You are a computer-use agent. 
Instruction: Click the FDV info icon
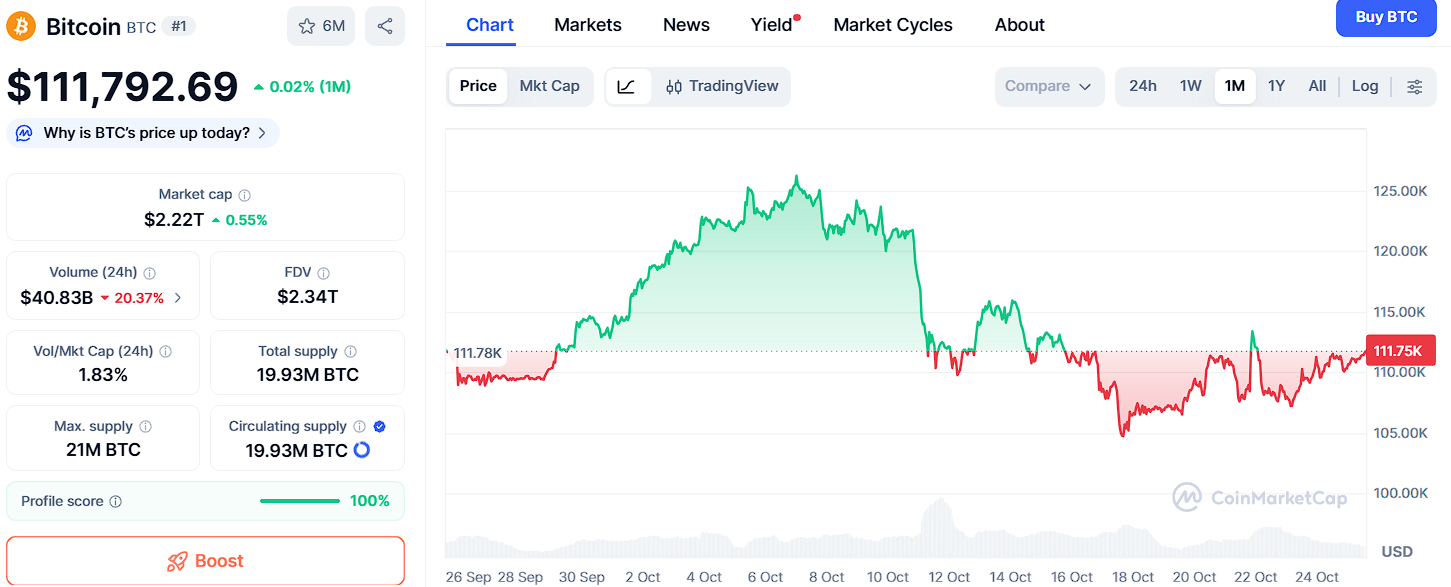(323, 273)
